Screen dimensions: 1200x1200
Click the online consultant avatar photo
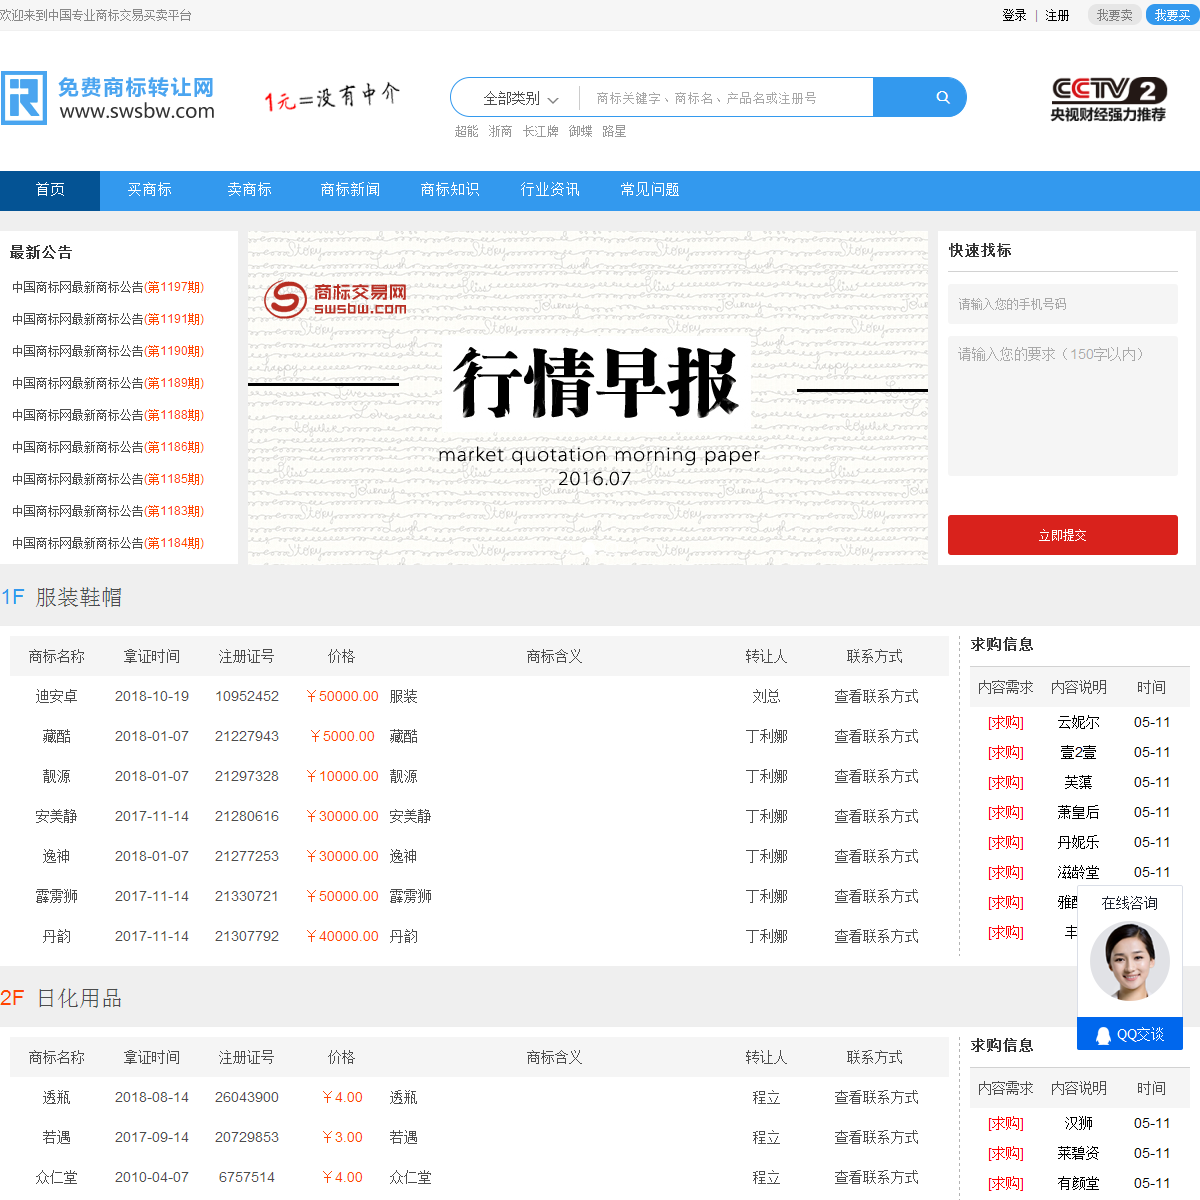[1129, 962]
